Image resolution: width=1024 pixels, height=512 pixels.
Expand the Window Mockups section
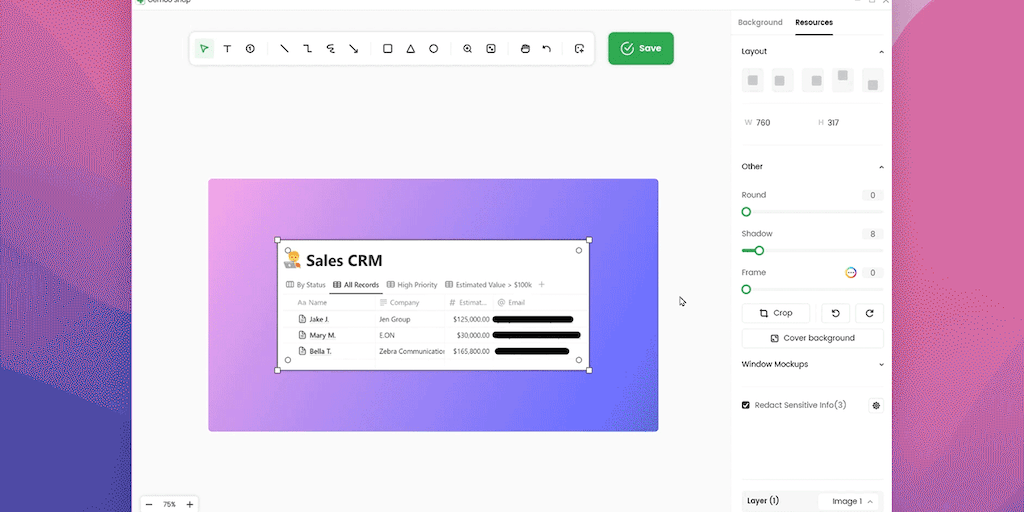(x=881, y=364)
